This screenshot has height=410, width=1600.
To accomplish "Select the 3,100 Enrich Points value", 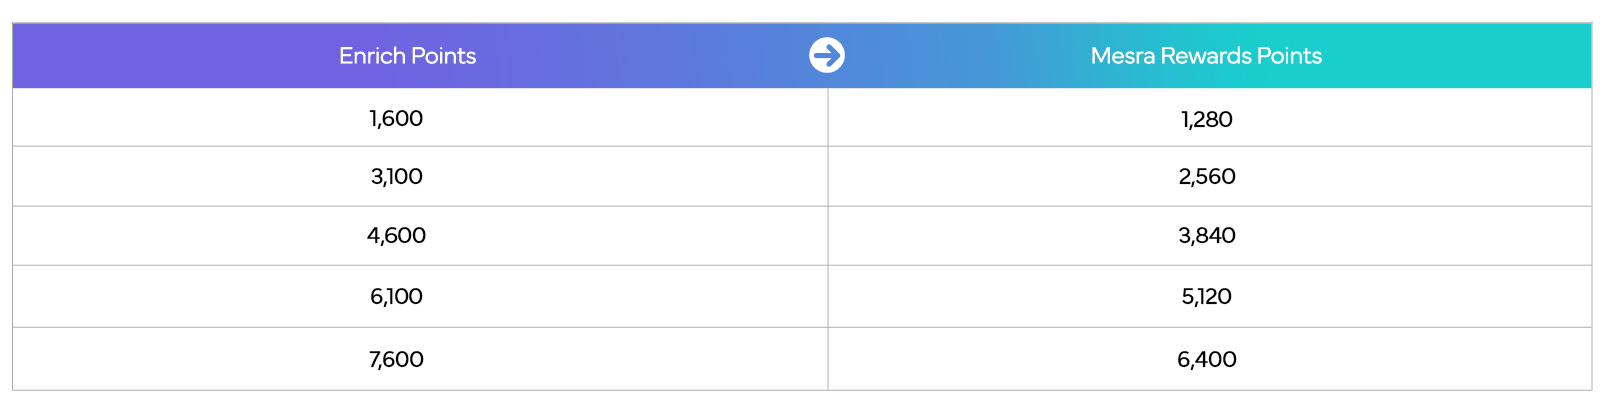I will (x=396, y=176).
